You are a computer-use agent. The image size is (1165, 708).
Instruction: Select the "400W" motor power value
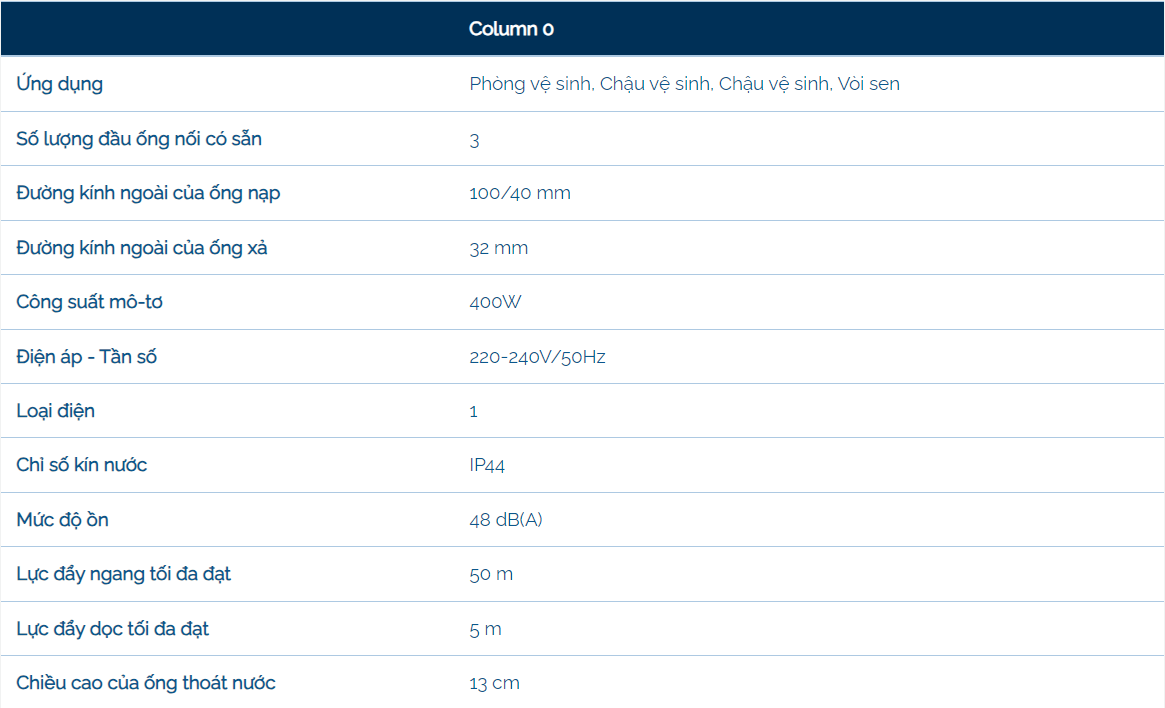point(495,302)
